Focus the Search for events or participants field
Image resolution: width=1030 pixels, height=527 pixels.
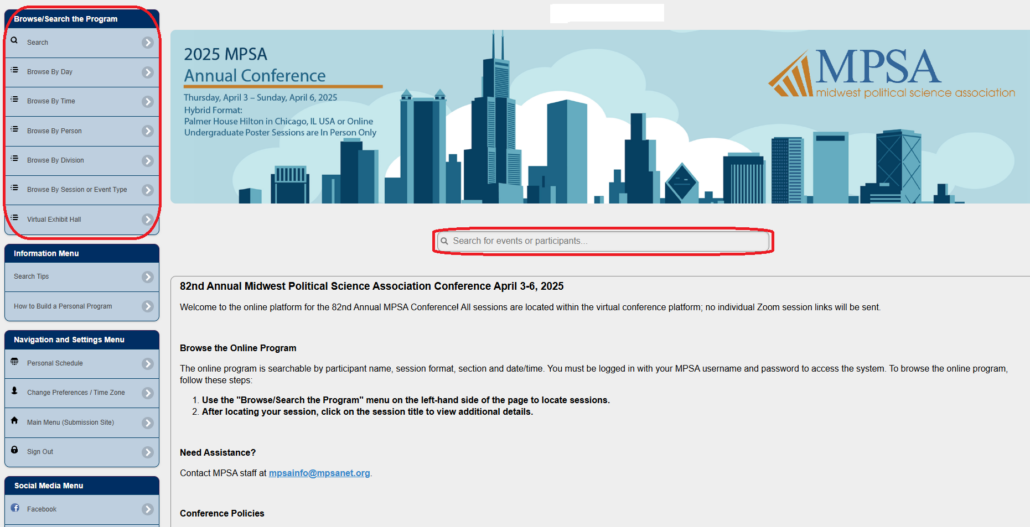point(602,241)
